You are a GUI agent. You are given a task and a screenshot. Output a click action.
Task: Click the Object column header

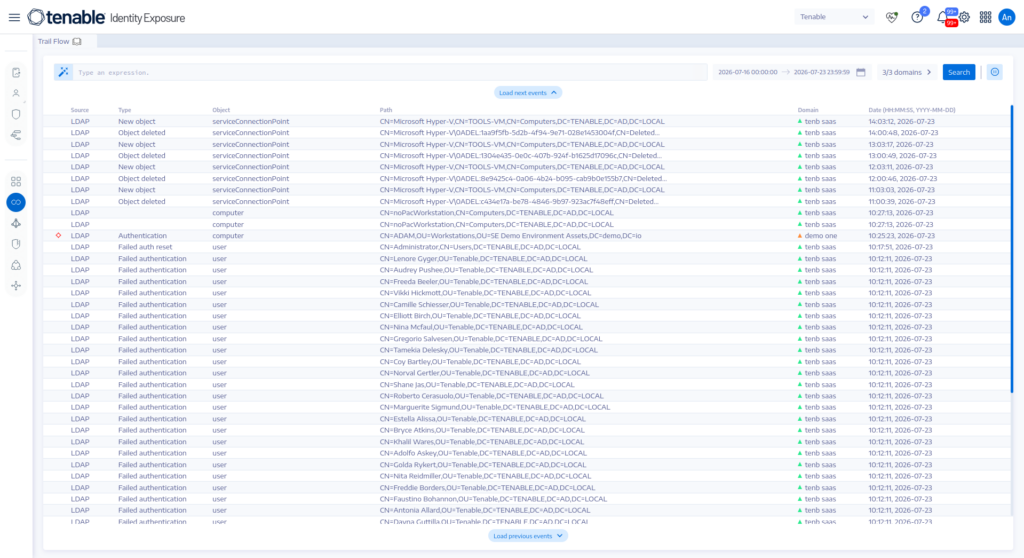point(221,110)
